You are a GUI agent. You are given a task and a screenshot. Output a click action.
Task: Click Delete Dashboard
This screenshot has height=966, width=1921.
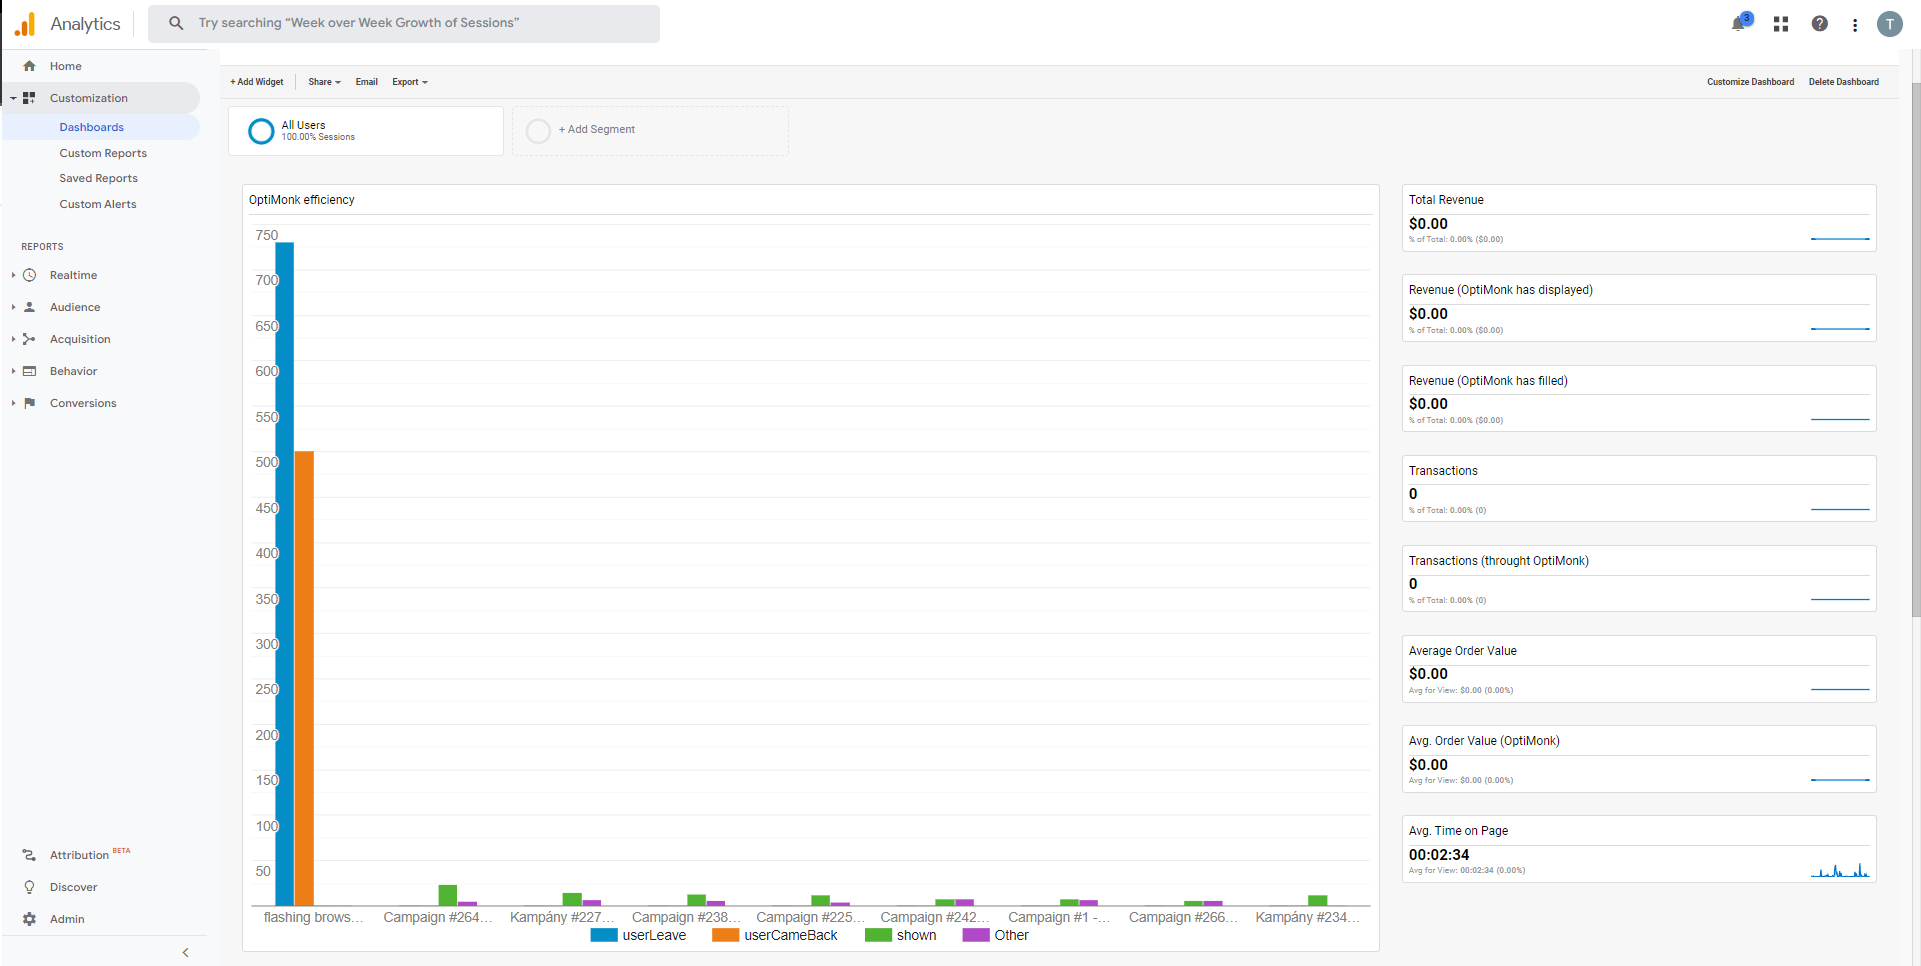[x=1843, y=82]
